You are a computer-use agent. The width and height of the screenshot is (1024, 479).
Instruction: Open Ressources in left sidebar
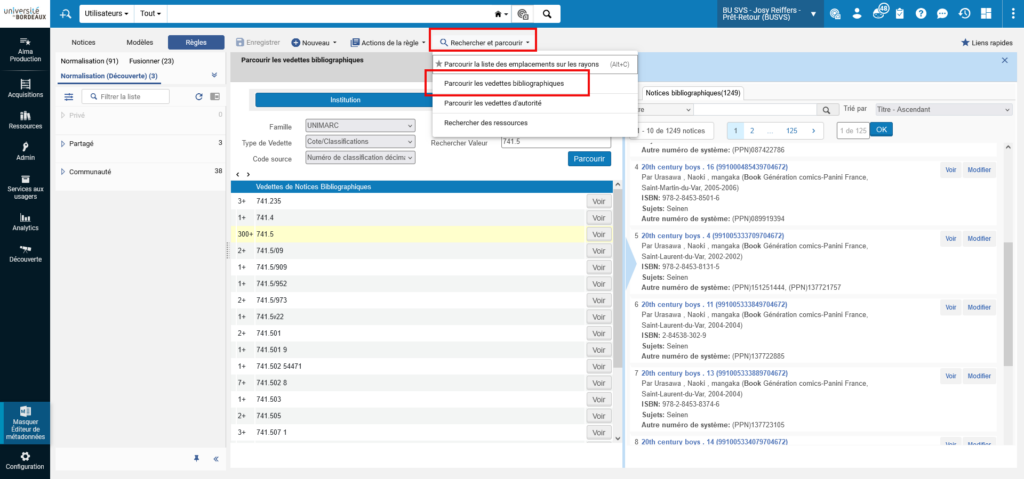tap(25, 120)
